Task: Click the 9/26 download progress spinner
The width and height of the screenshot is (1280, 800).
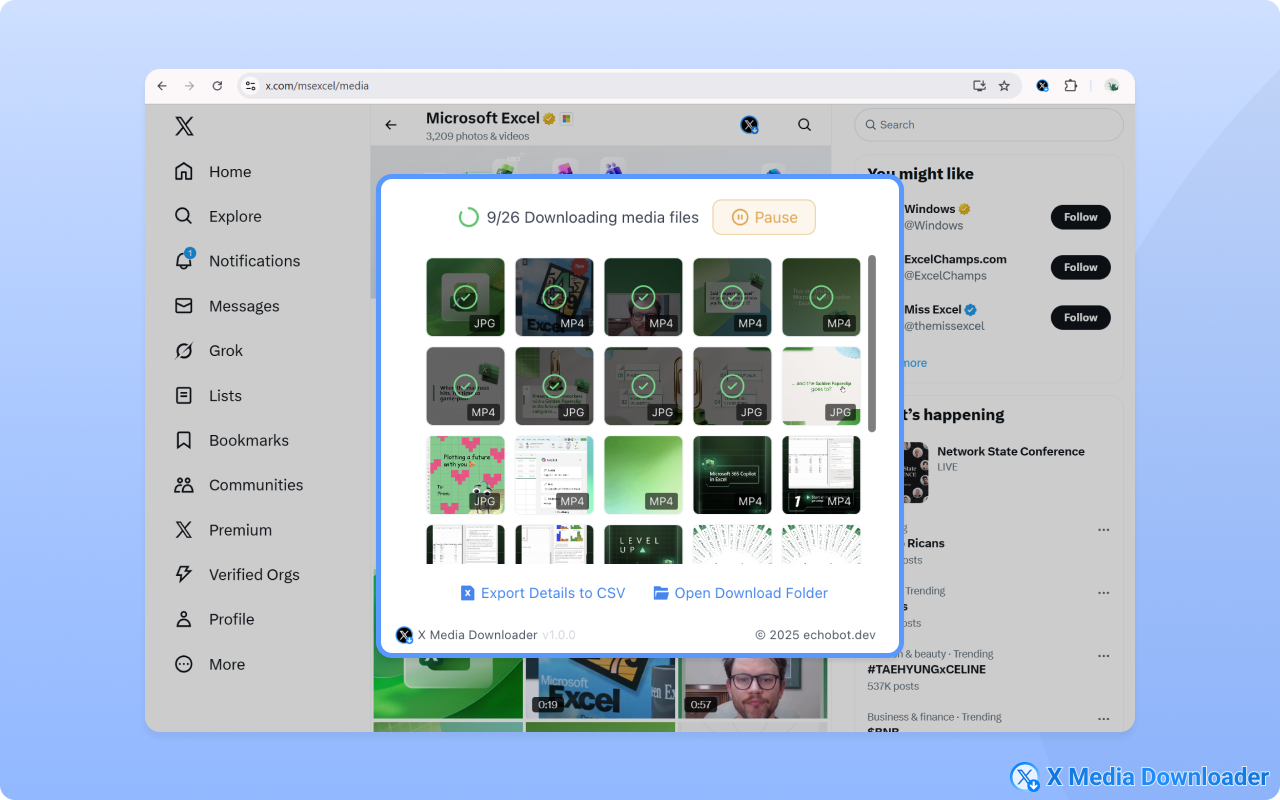Action: 466,217
